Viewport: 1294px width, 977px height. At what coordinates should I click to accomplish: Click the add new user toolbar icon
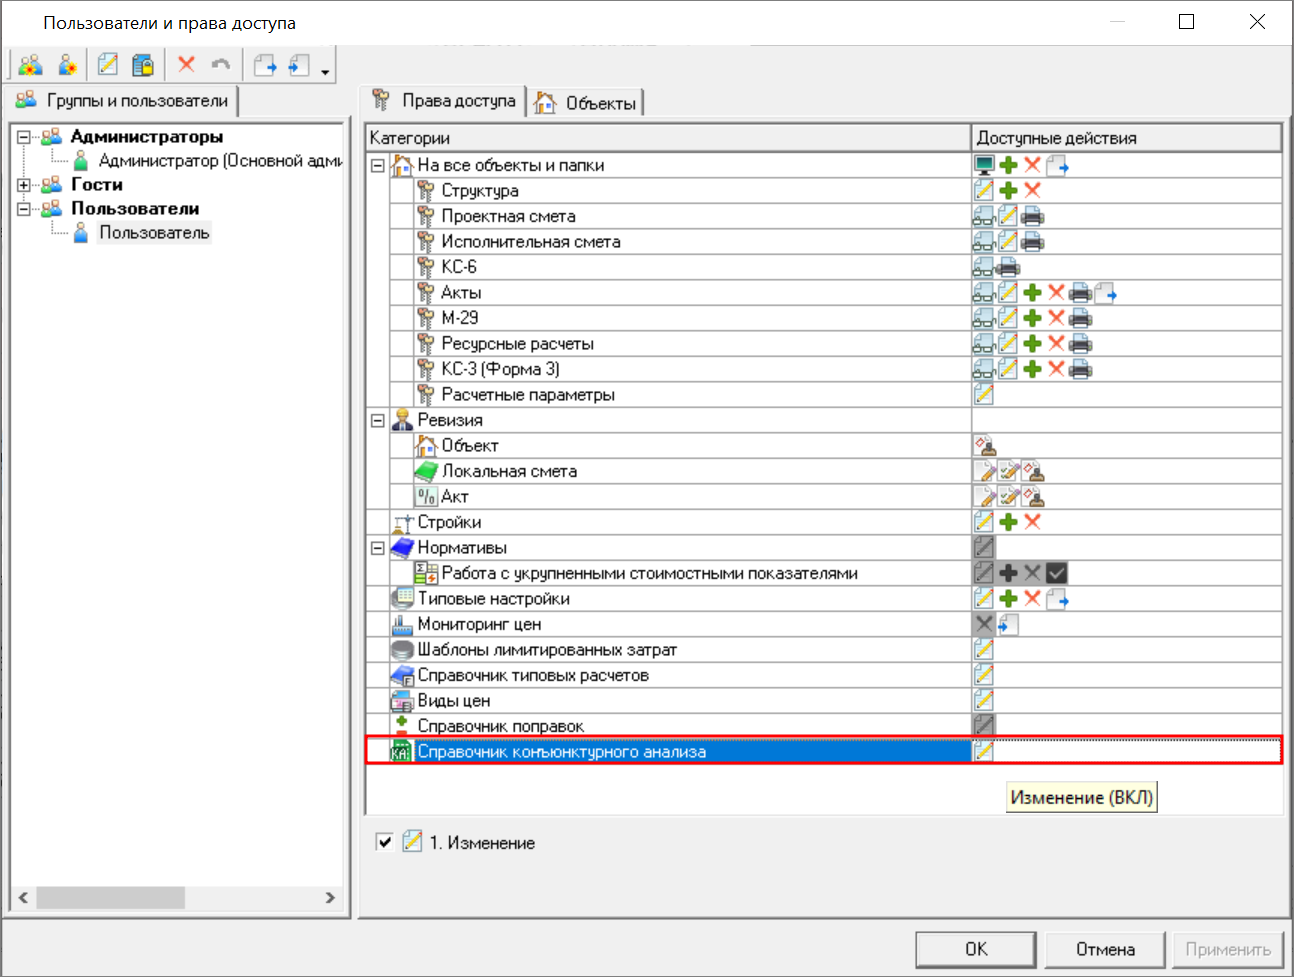[x=67, y=66]
